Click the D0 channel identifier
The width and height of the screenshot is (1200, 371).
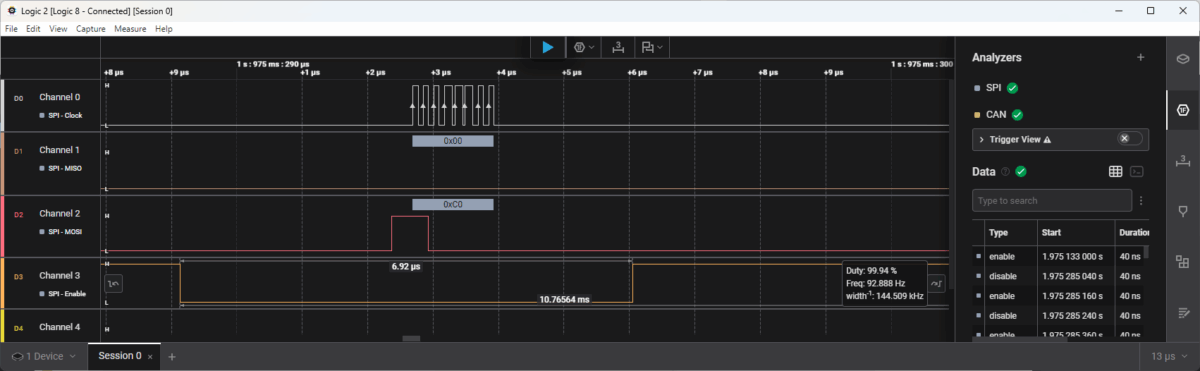coord(18,97)
